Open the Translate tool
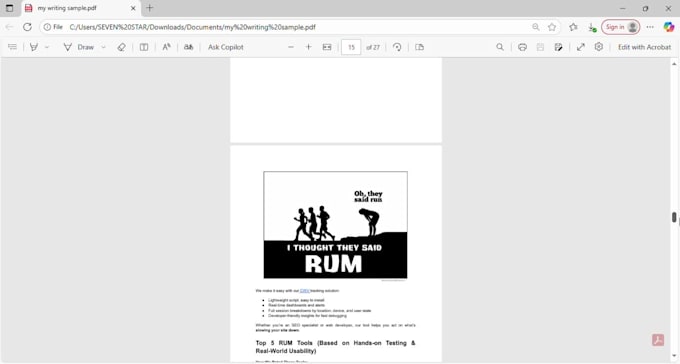The image size is (680, 364). click(188, 47)
